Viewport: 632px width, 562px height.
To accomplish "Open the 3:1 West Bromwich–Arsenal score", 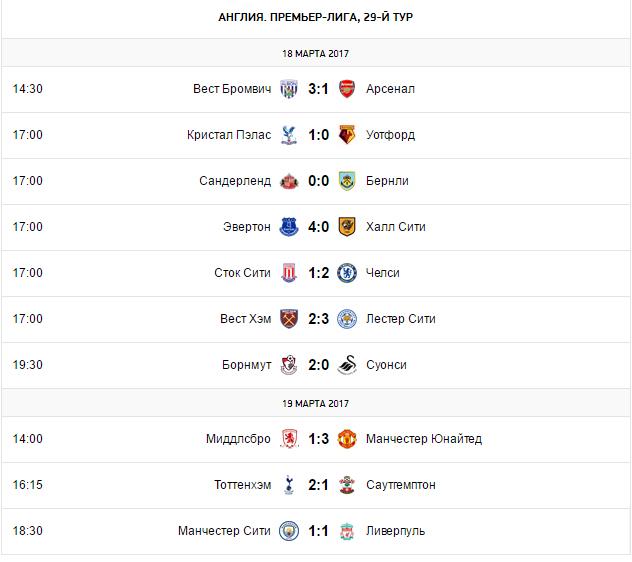I will (318, 89).
